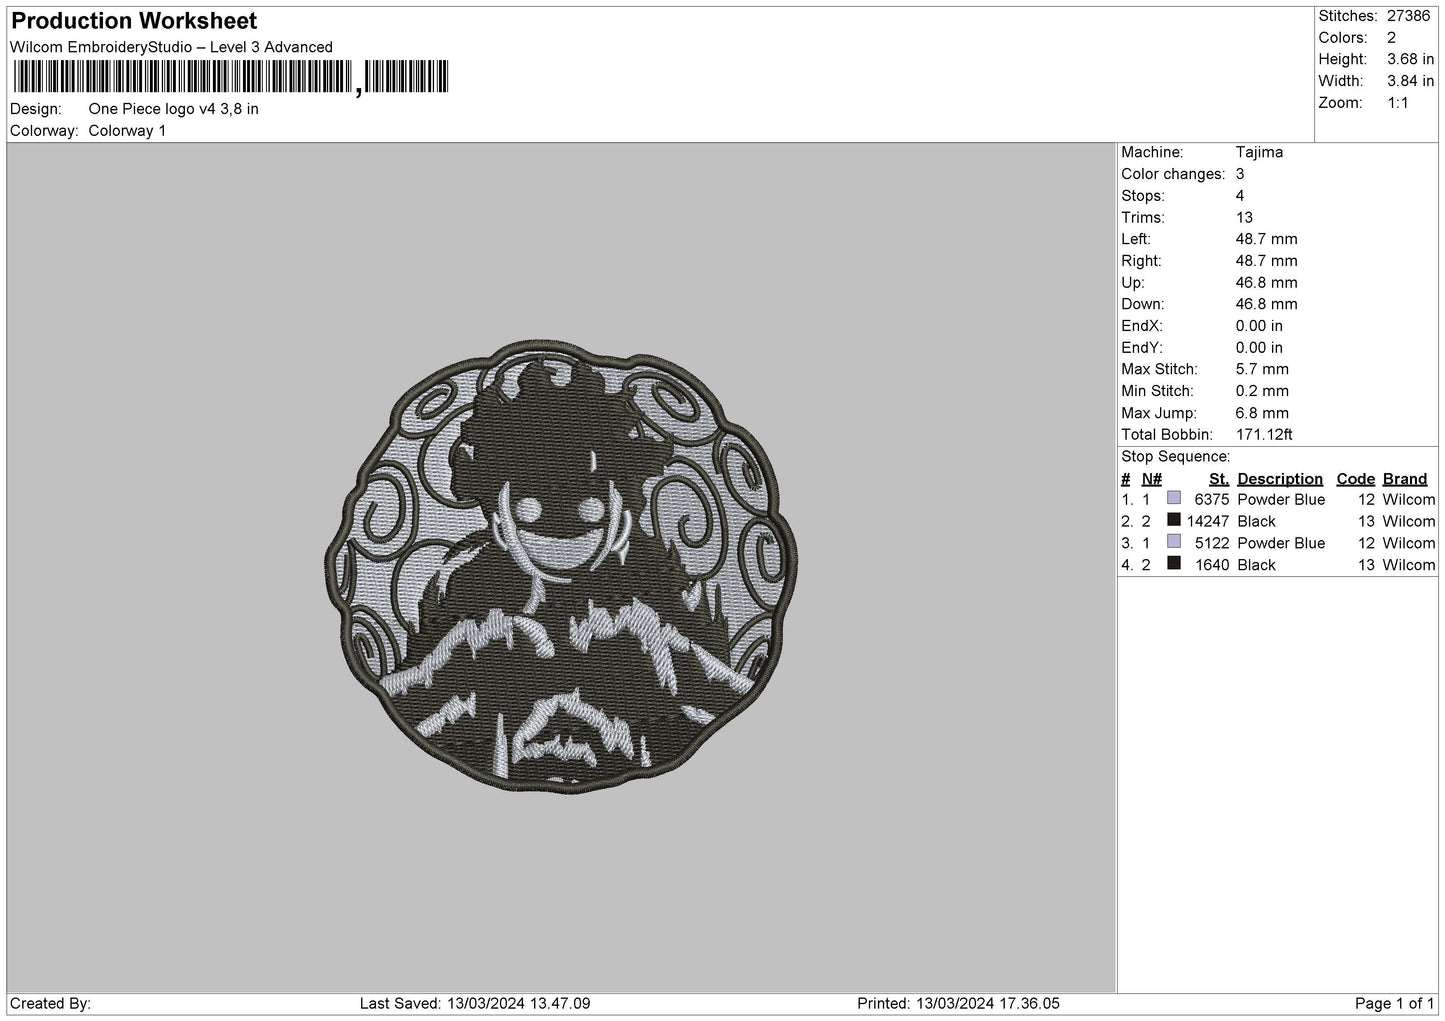This screenshot has height=1021, width=1445.
Task: Select the Right value 48.7 mm
Action: click(x=1266, y=261)
